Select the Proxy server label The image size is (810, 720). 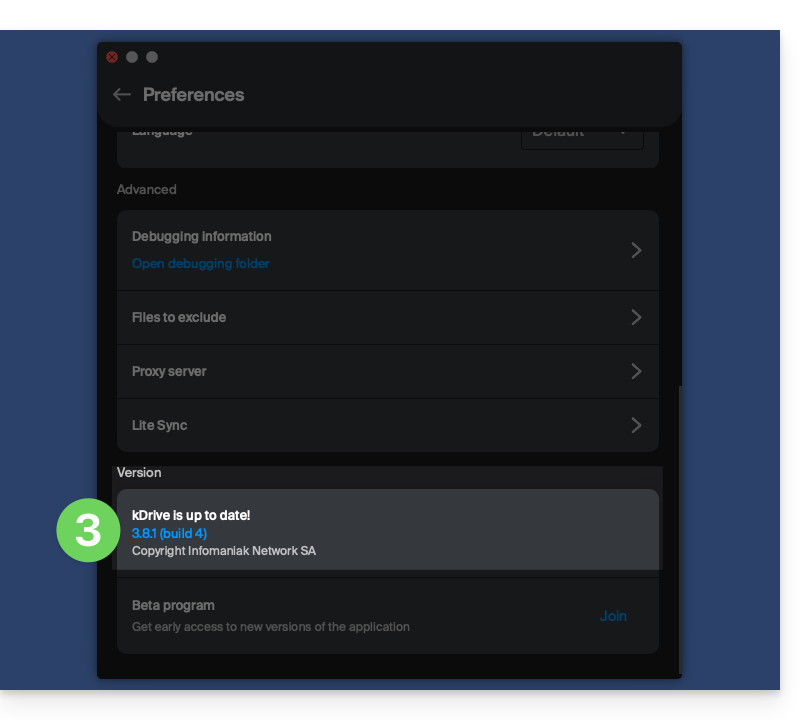point(169,371)
